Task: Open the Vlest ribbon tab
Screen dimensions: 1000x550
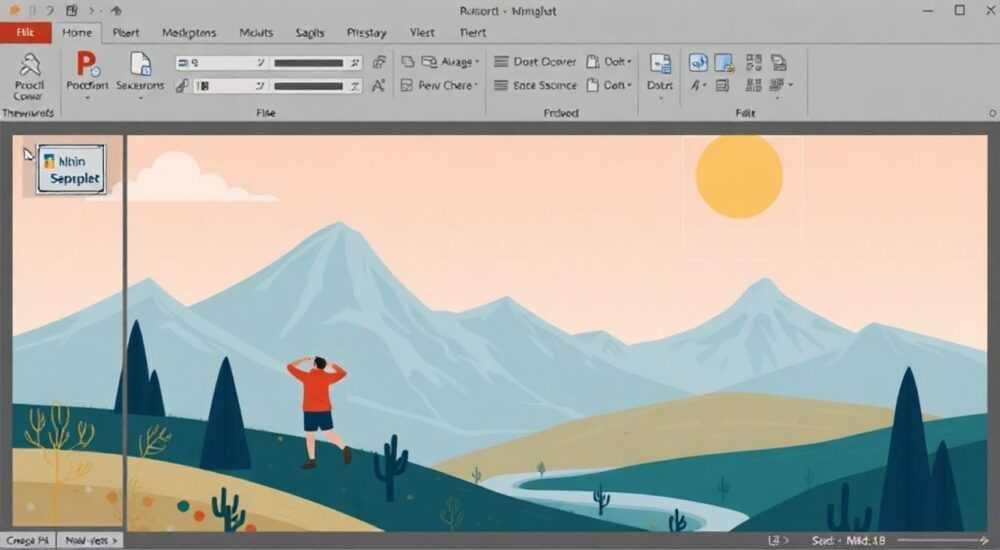Action: click(x=422, y=33)
